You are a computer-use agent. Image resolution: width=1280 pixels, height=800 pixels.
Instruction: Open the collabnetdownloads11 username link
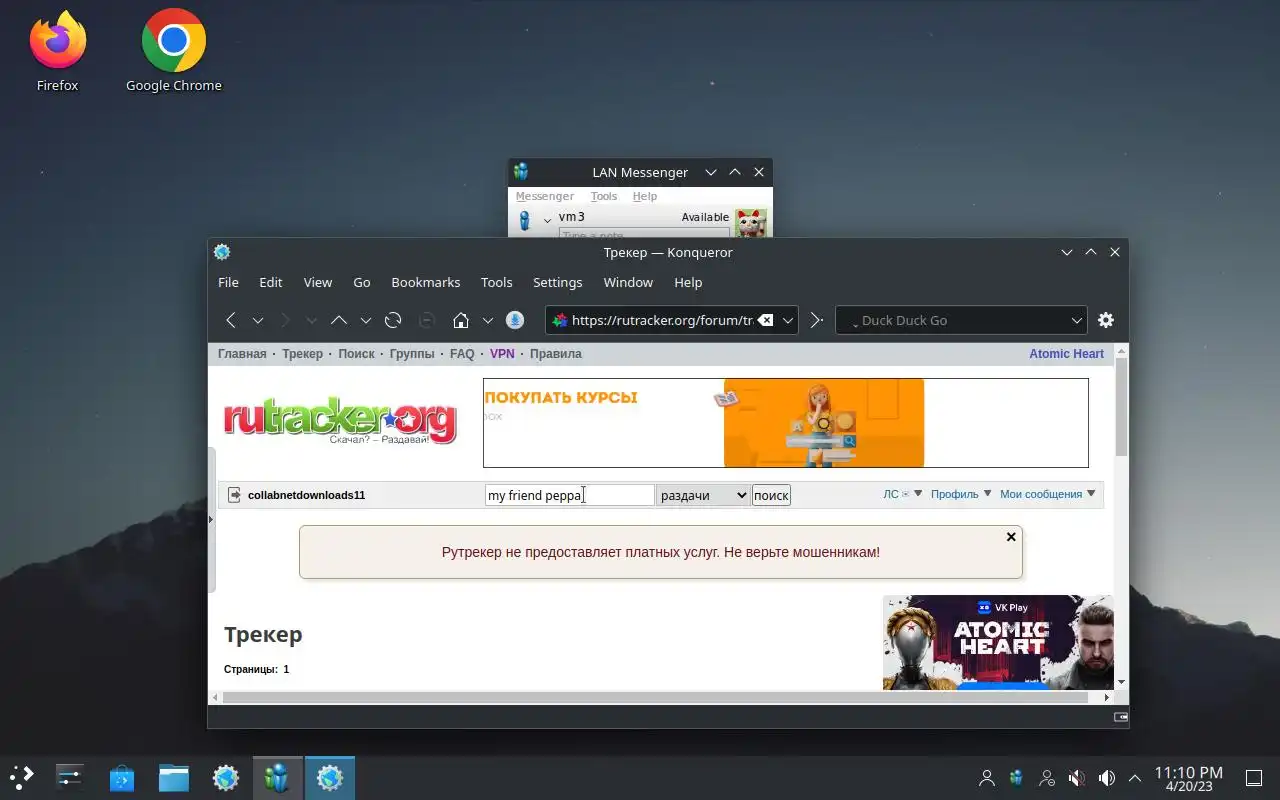click(x=306, y=495)
